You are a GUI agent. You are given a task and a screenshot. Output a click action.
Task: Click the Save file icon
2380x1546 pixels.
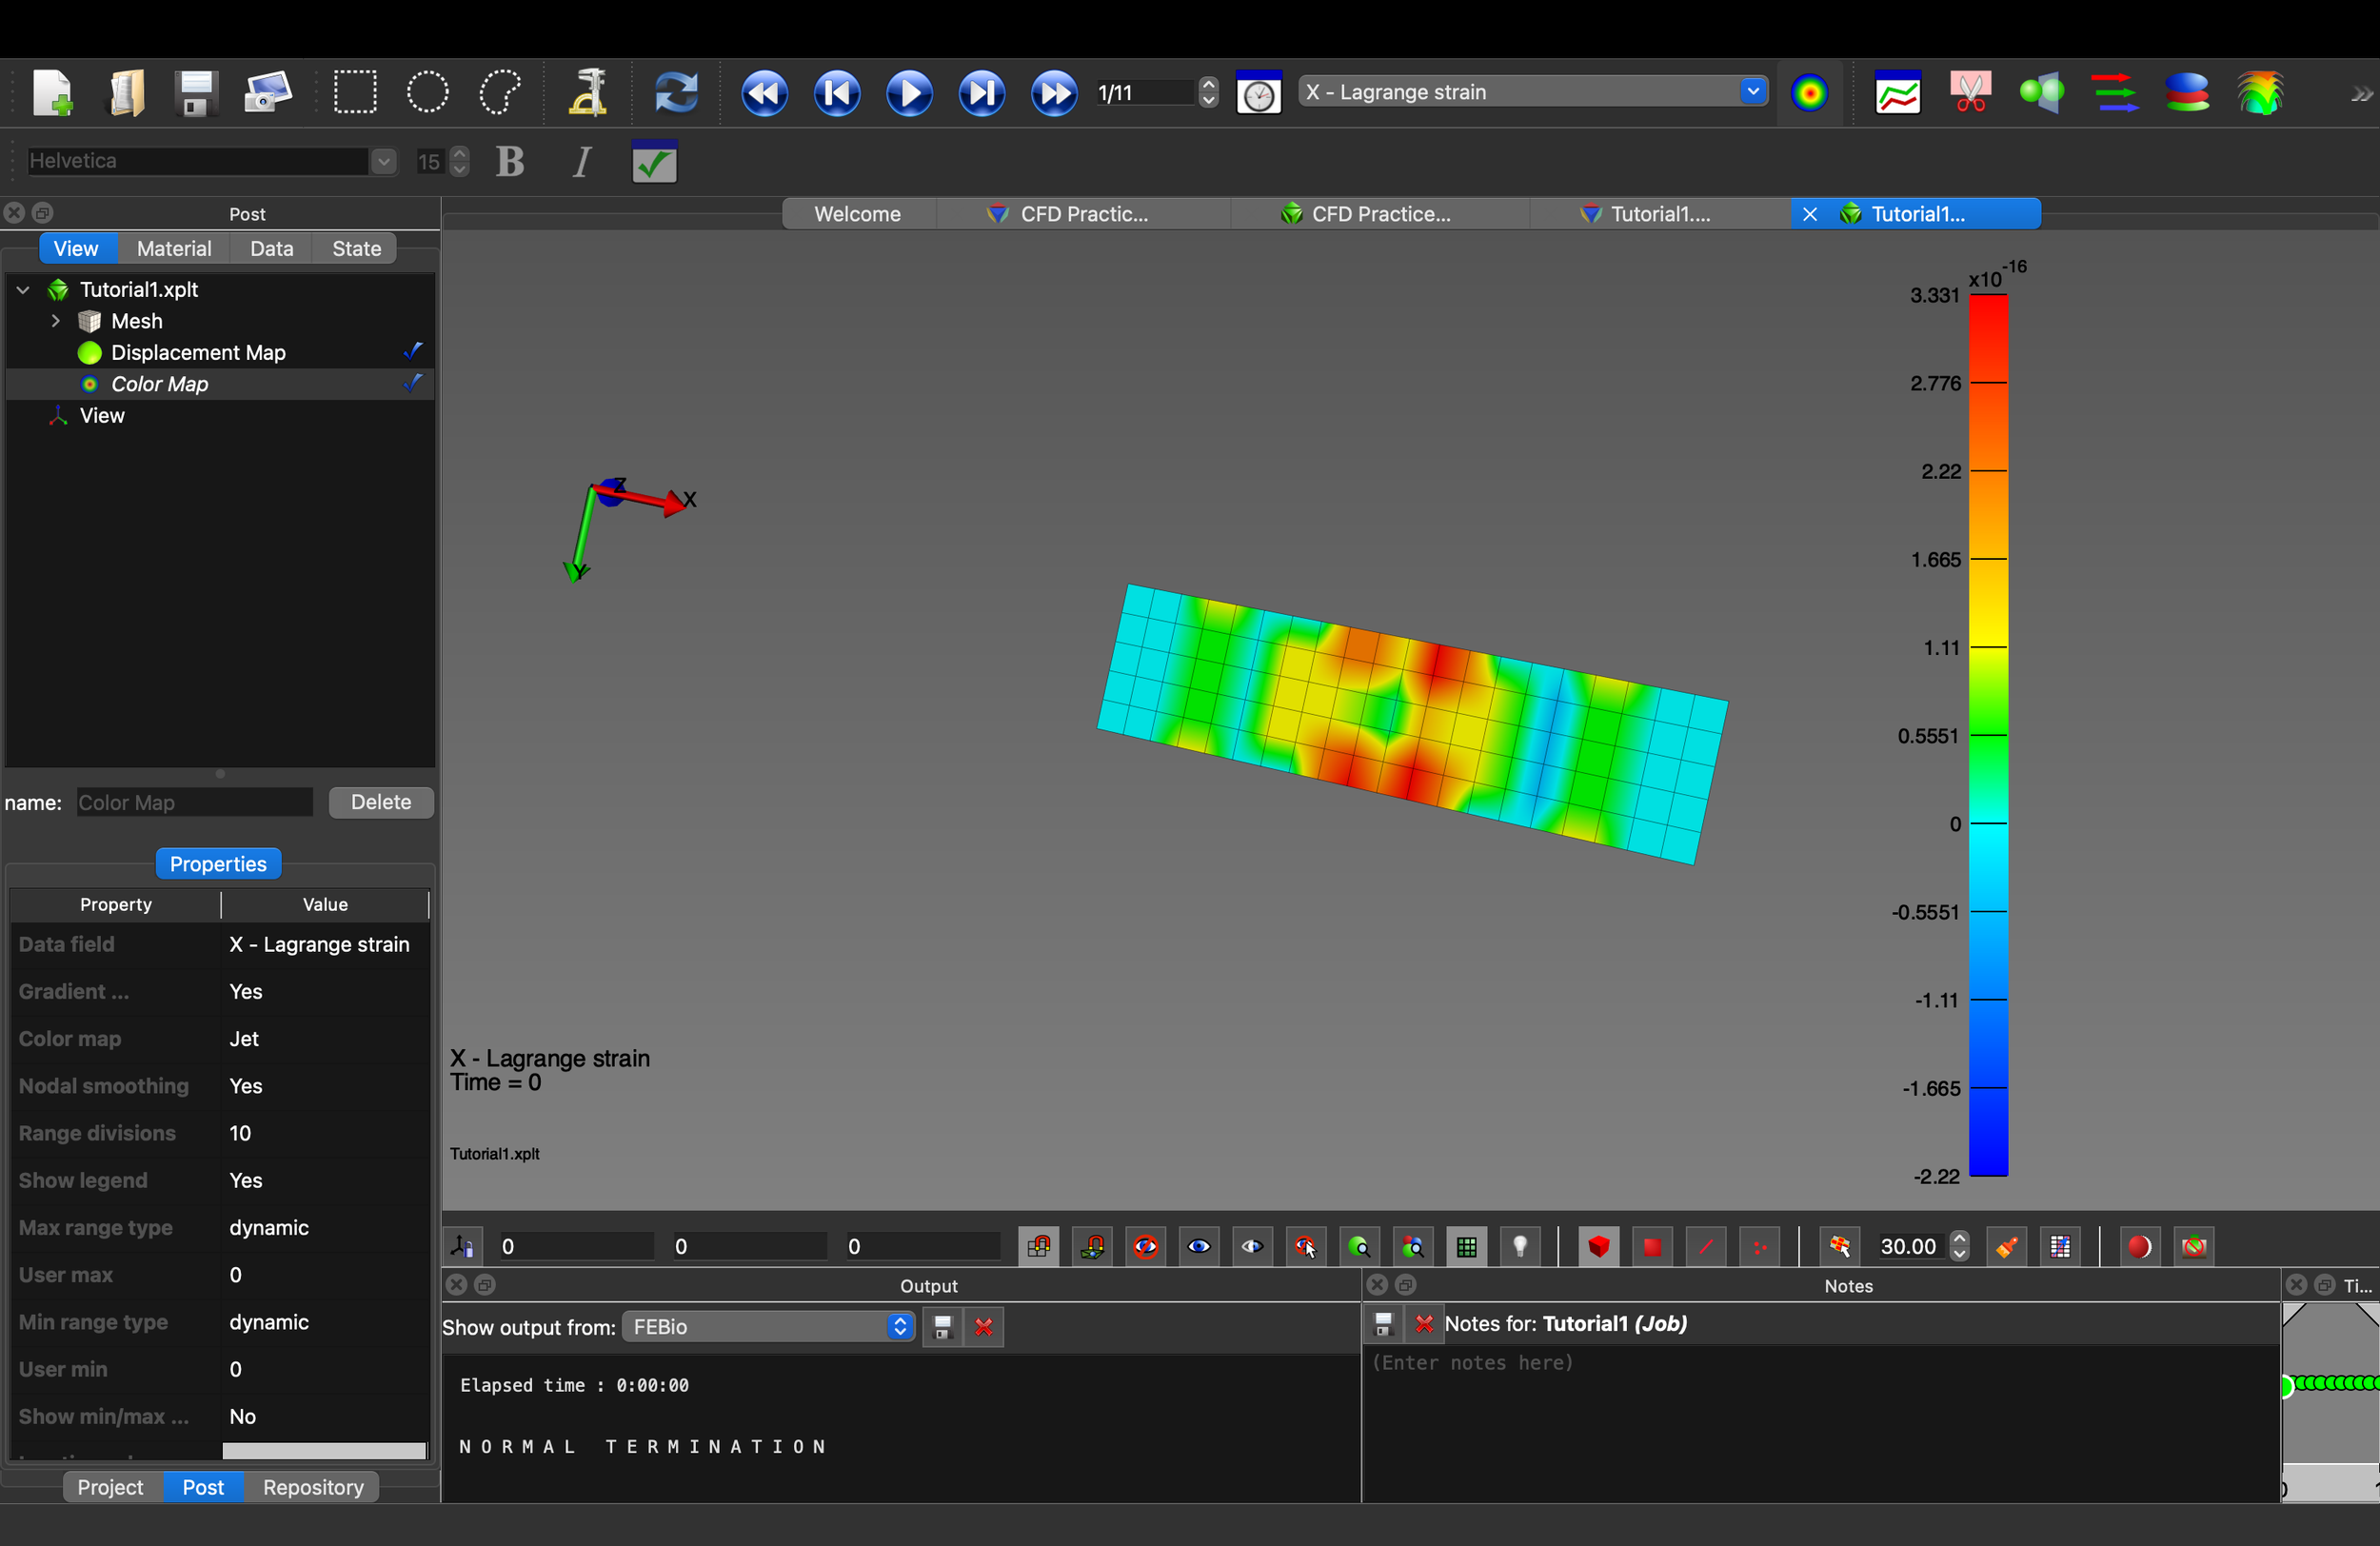point(195,93)
